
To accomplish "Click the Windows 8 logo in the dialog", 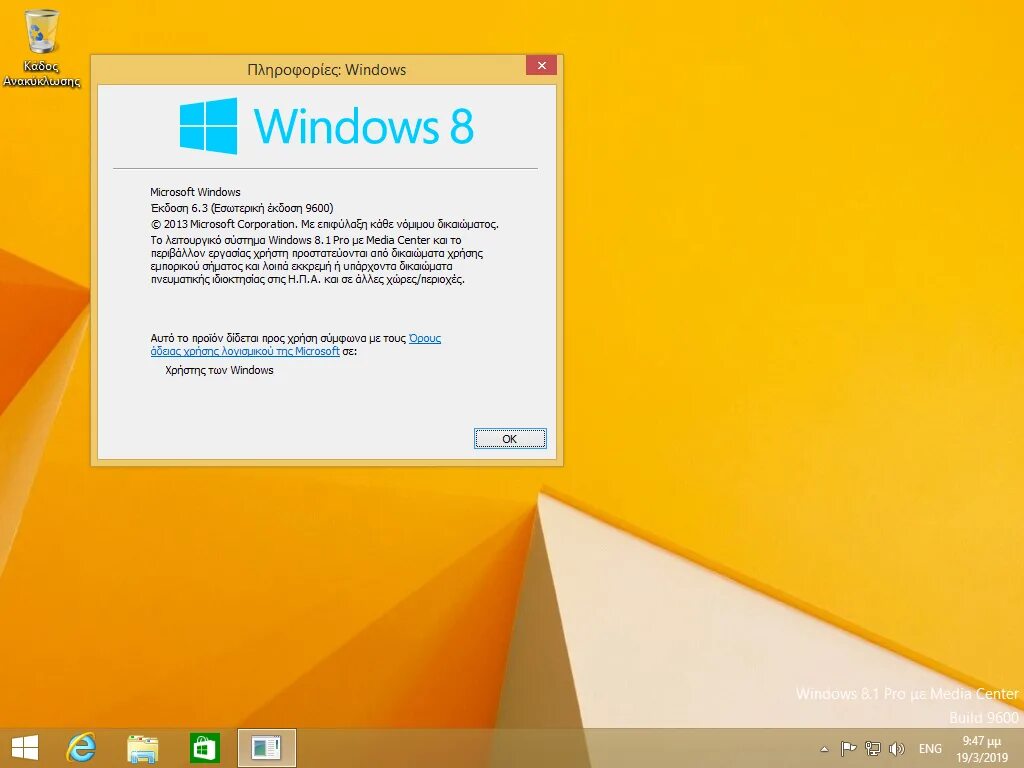I will pos(327,126).
